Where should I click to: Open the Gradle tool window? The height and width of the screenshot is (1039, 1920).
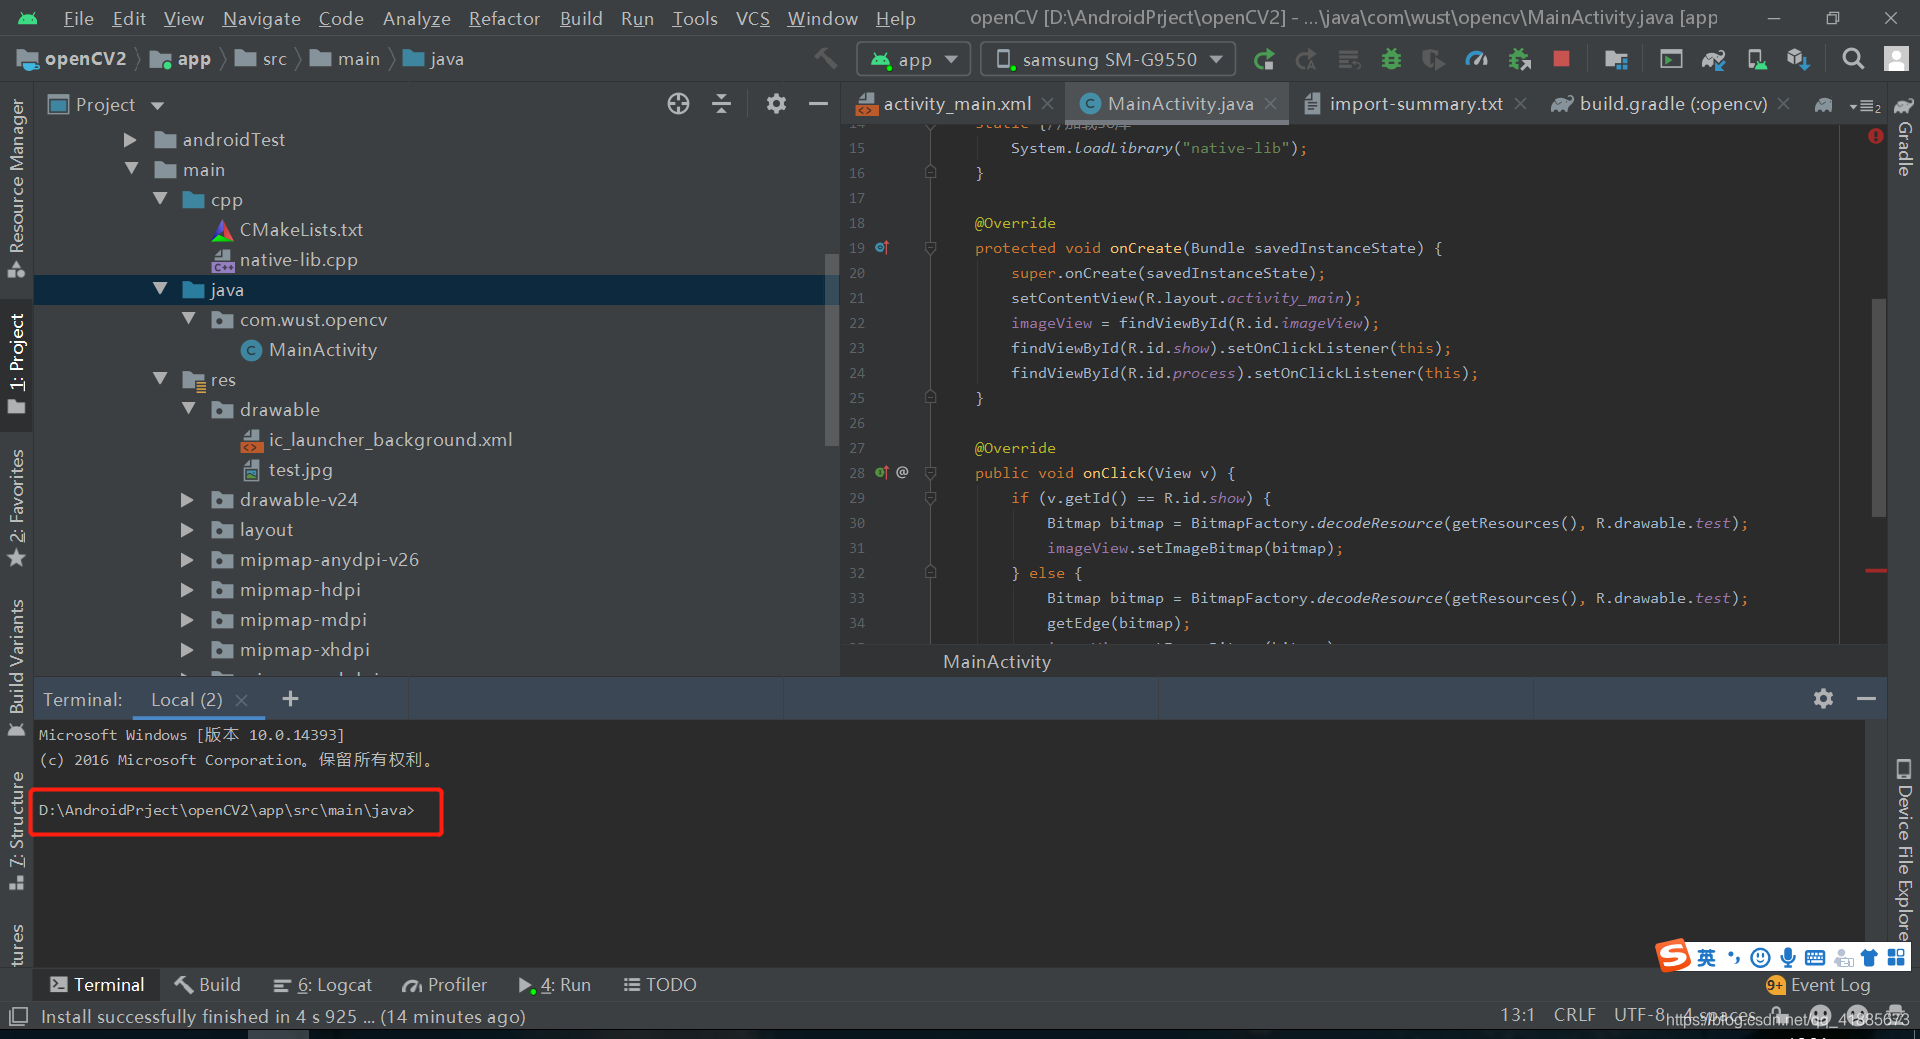pos(1904,137)
